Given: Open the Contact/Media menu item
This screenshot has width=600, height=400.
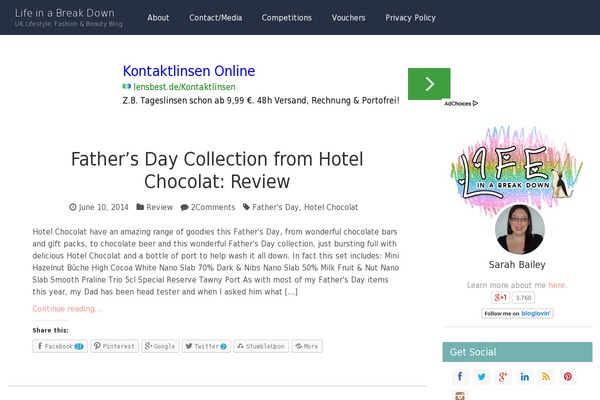Looking at the screenshot, I should click(x=215, y=18).
